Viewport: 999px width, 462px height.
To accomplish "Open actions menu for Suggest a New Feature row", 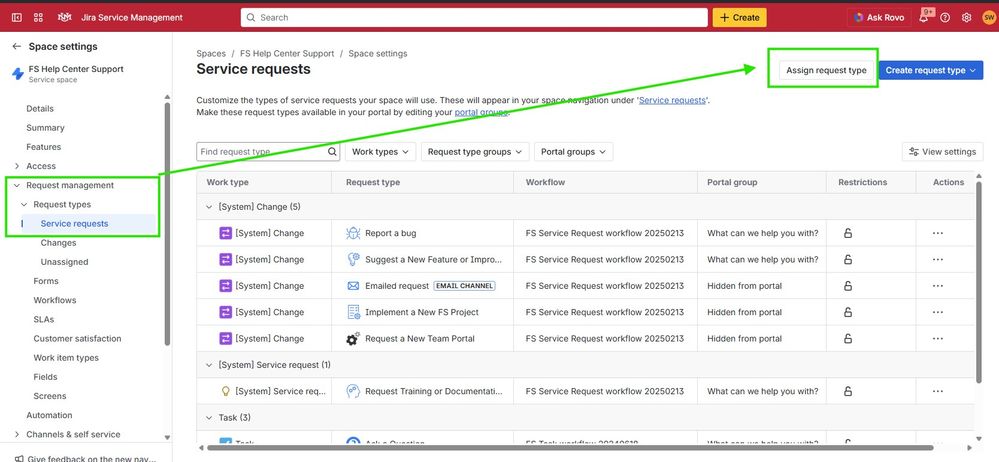I will click(937, 259).
